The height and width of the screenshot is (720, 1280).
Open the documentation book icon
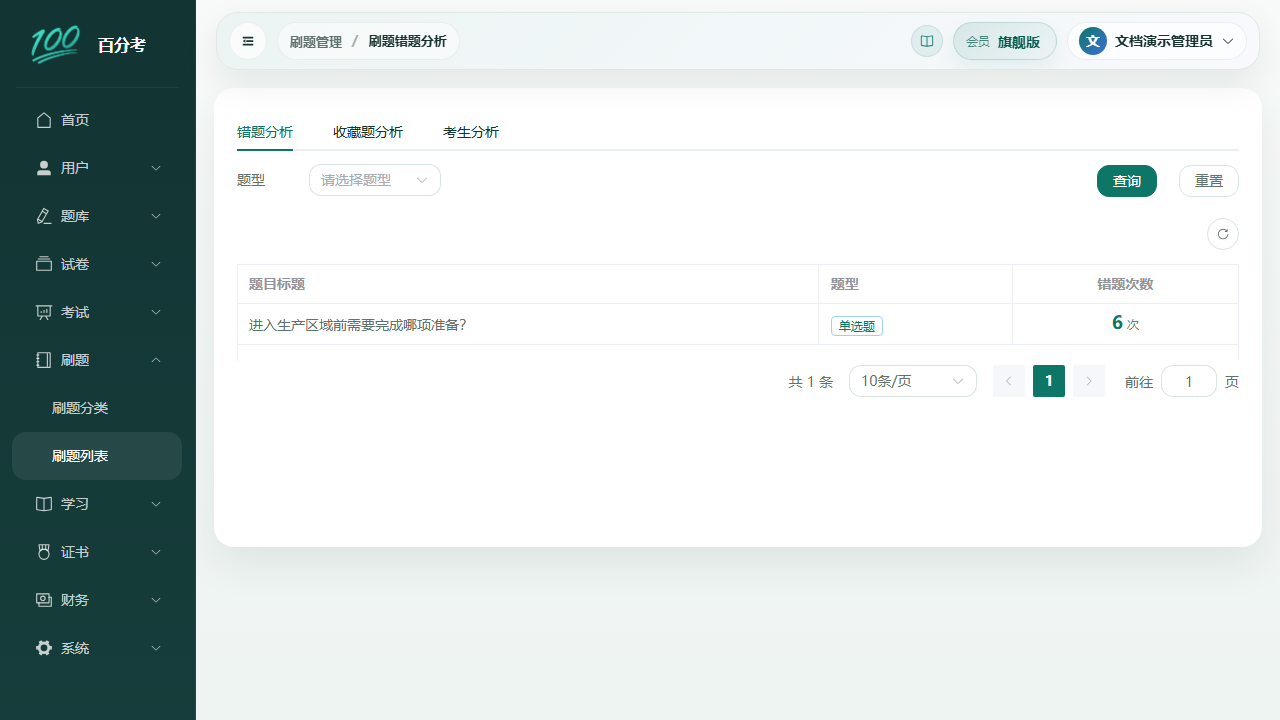927,41
